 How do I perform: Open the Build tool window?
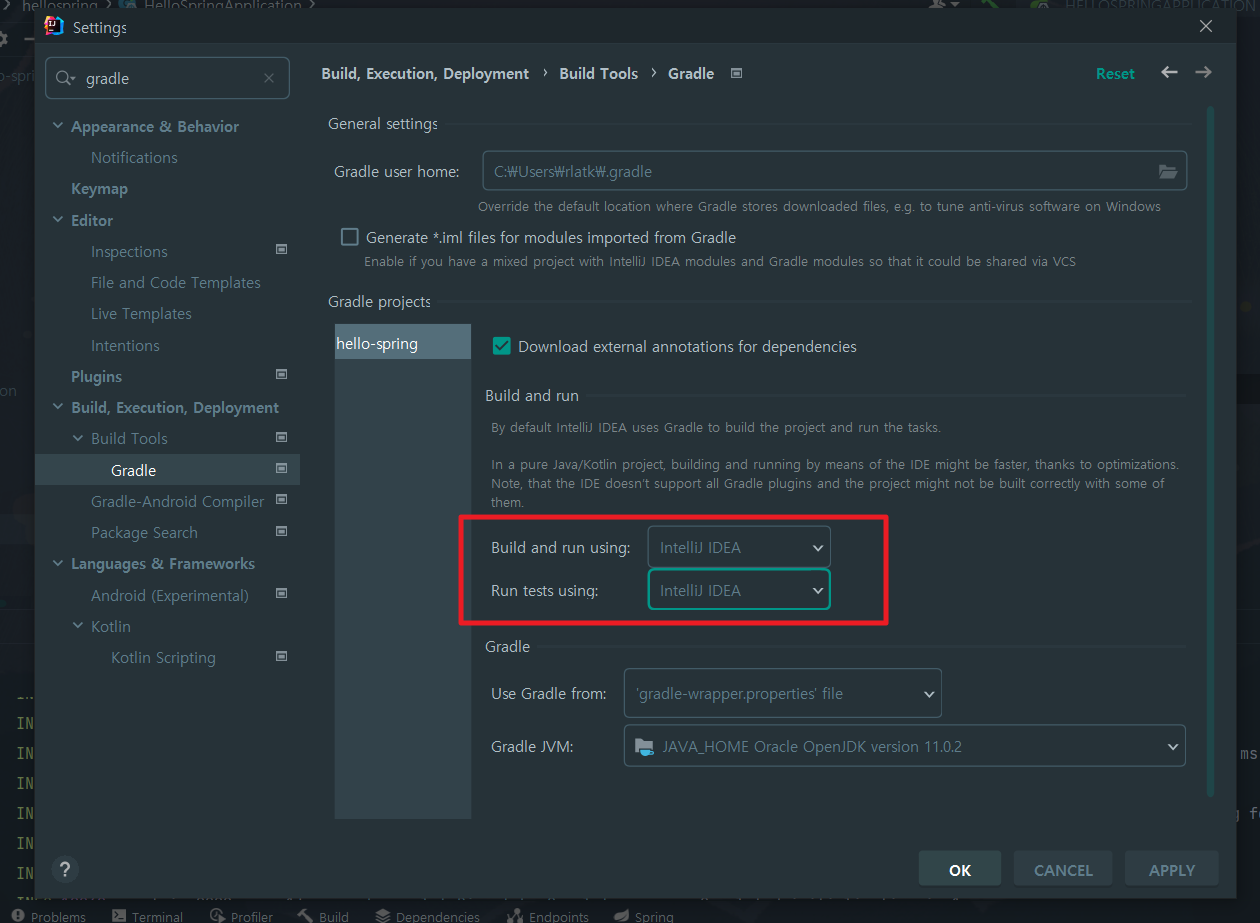point(322,916)
